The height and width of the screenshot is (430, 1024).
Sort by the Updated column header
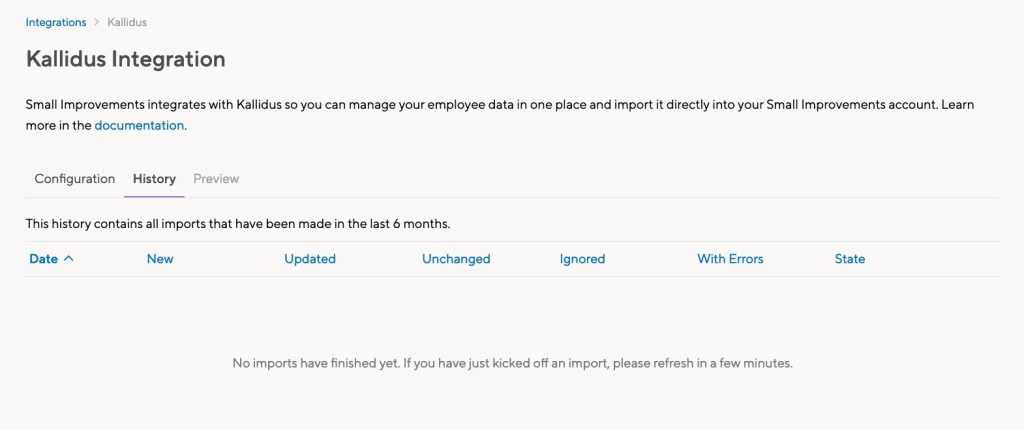tap(310, 259)
